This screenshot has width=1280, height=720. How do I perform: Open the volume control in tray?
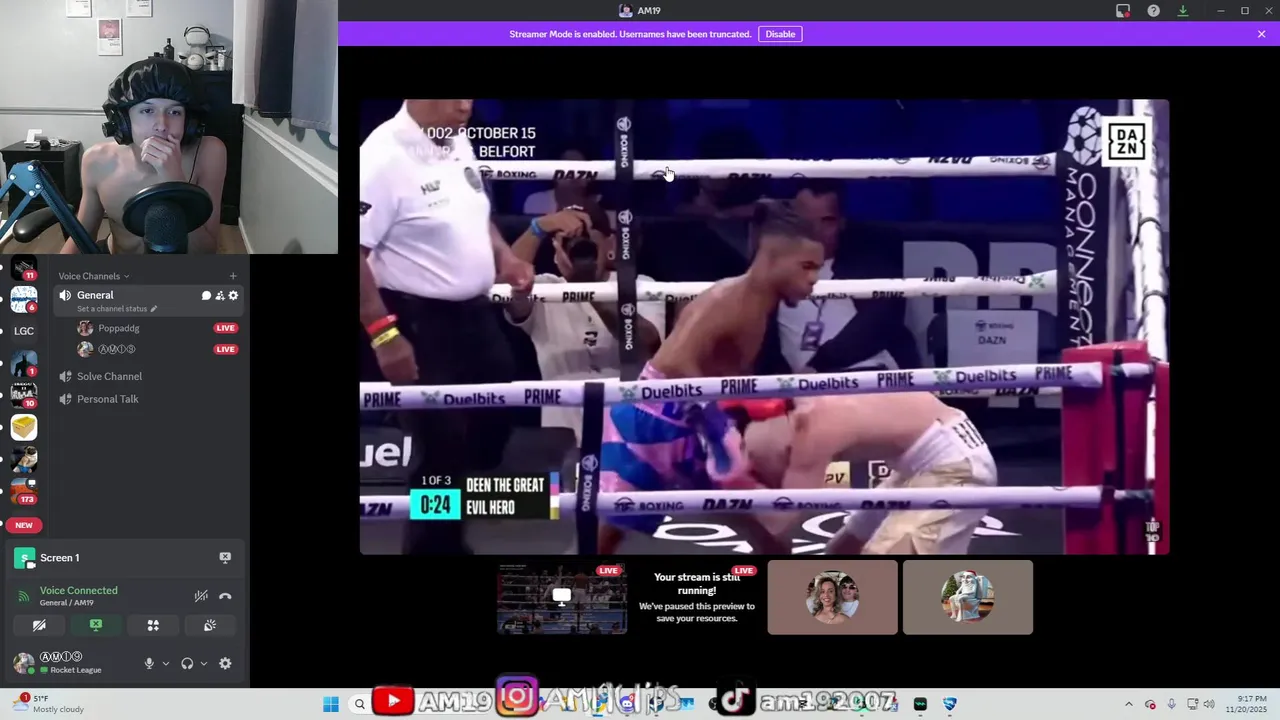(1208, 704)
